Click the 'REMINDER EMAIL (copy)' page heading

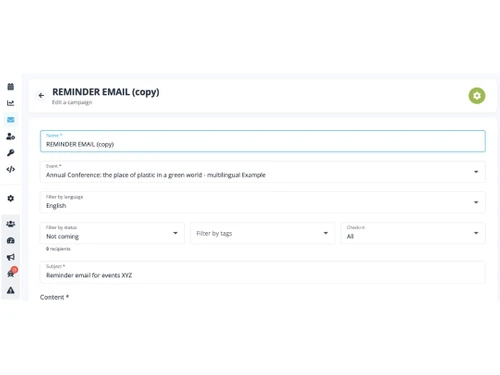tap(106, 92)
